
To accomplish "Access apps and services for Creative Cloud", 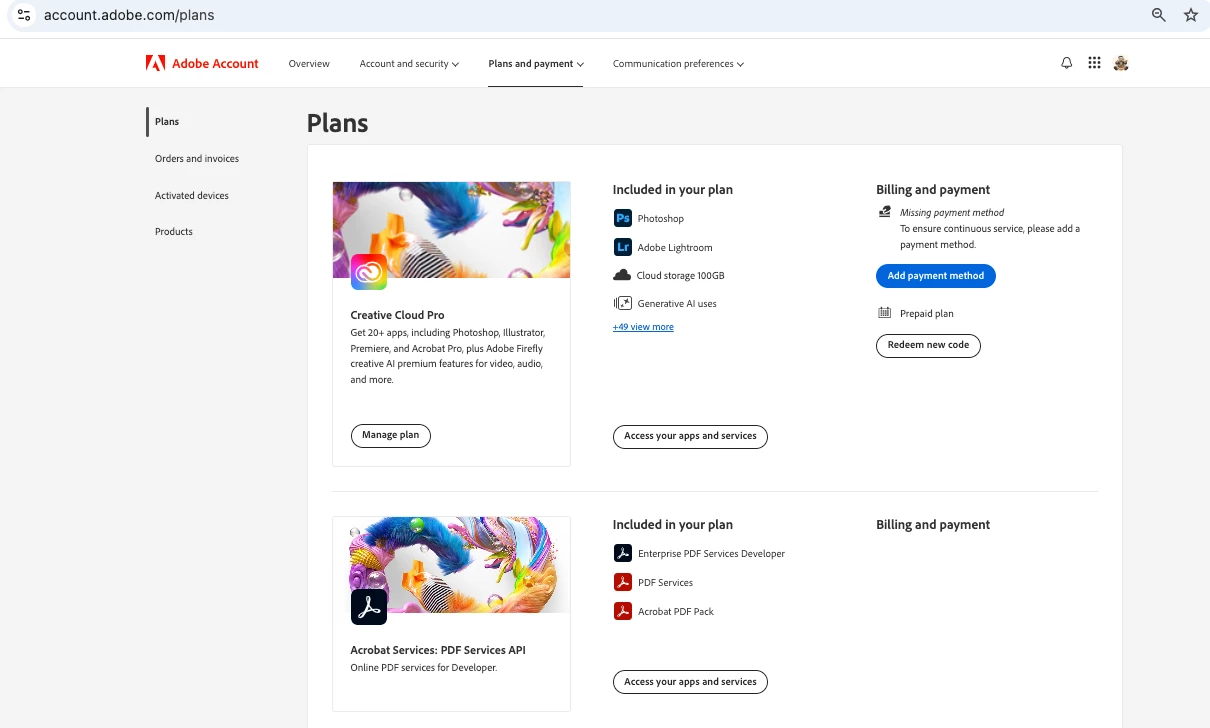I will pos(690,436).
